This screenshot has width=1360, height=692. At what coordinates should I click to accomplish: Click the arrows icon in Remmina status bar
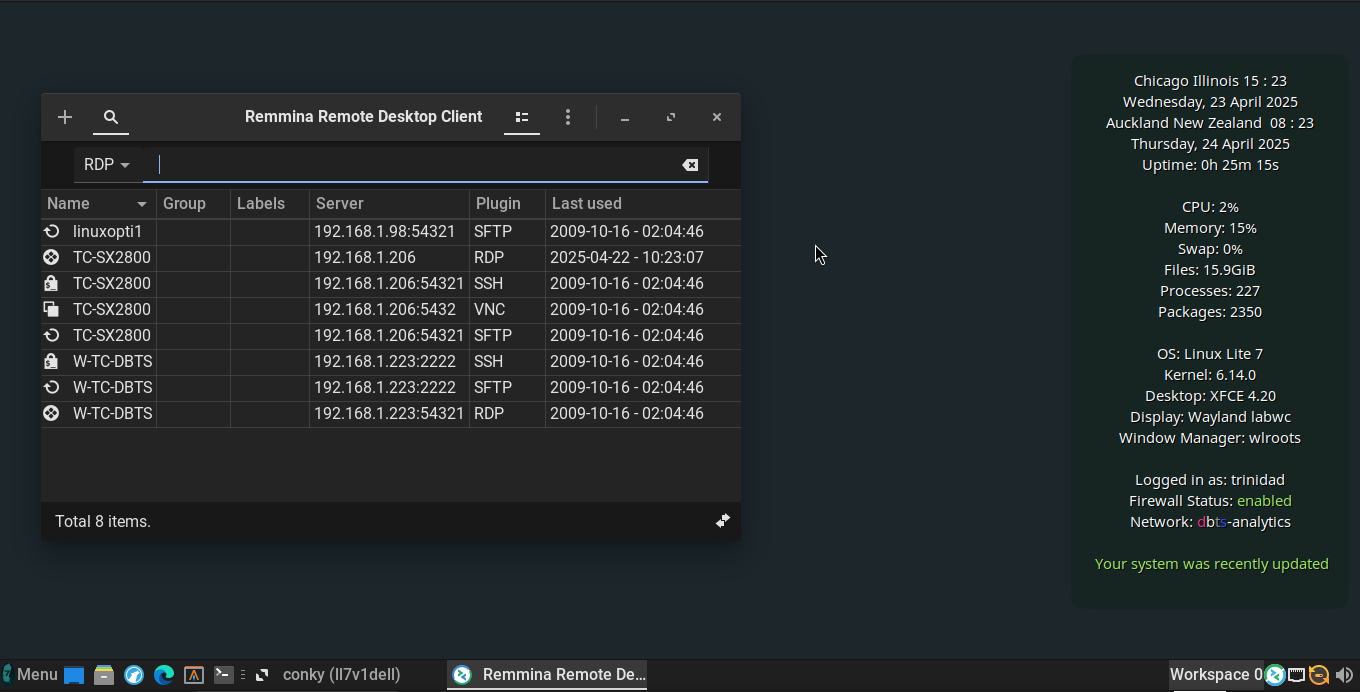click(x=723, y=520)
